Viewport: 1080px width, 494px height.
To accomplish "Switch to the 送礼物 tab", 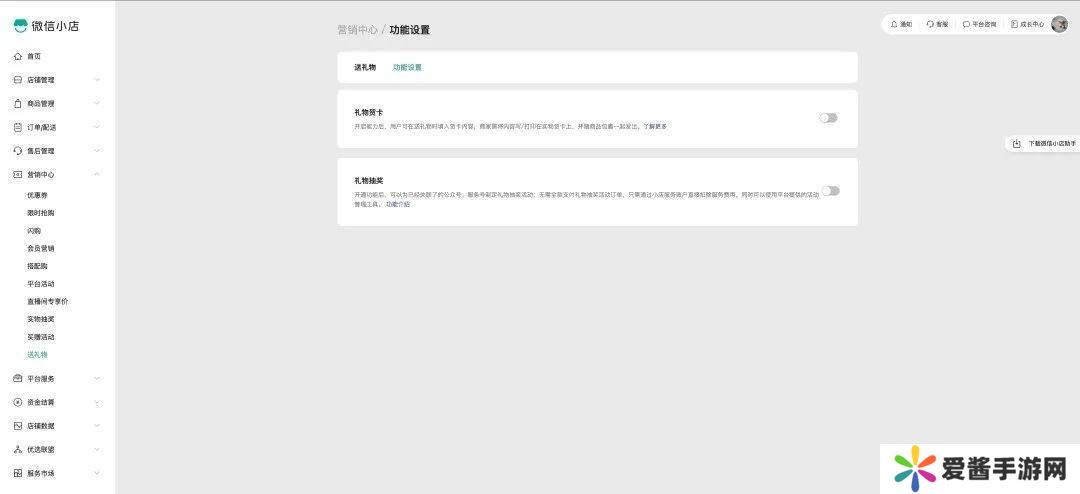I will pos(364,68).
